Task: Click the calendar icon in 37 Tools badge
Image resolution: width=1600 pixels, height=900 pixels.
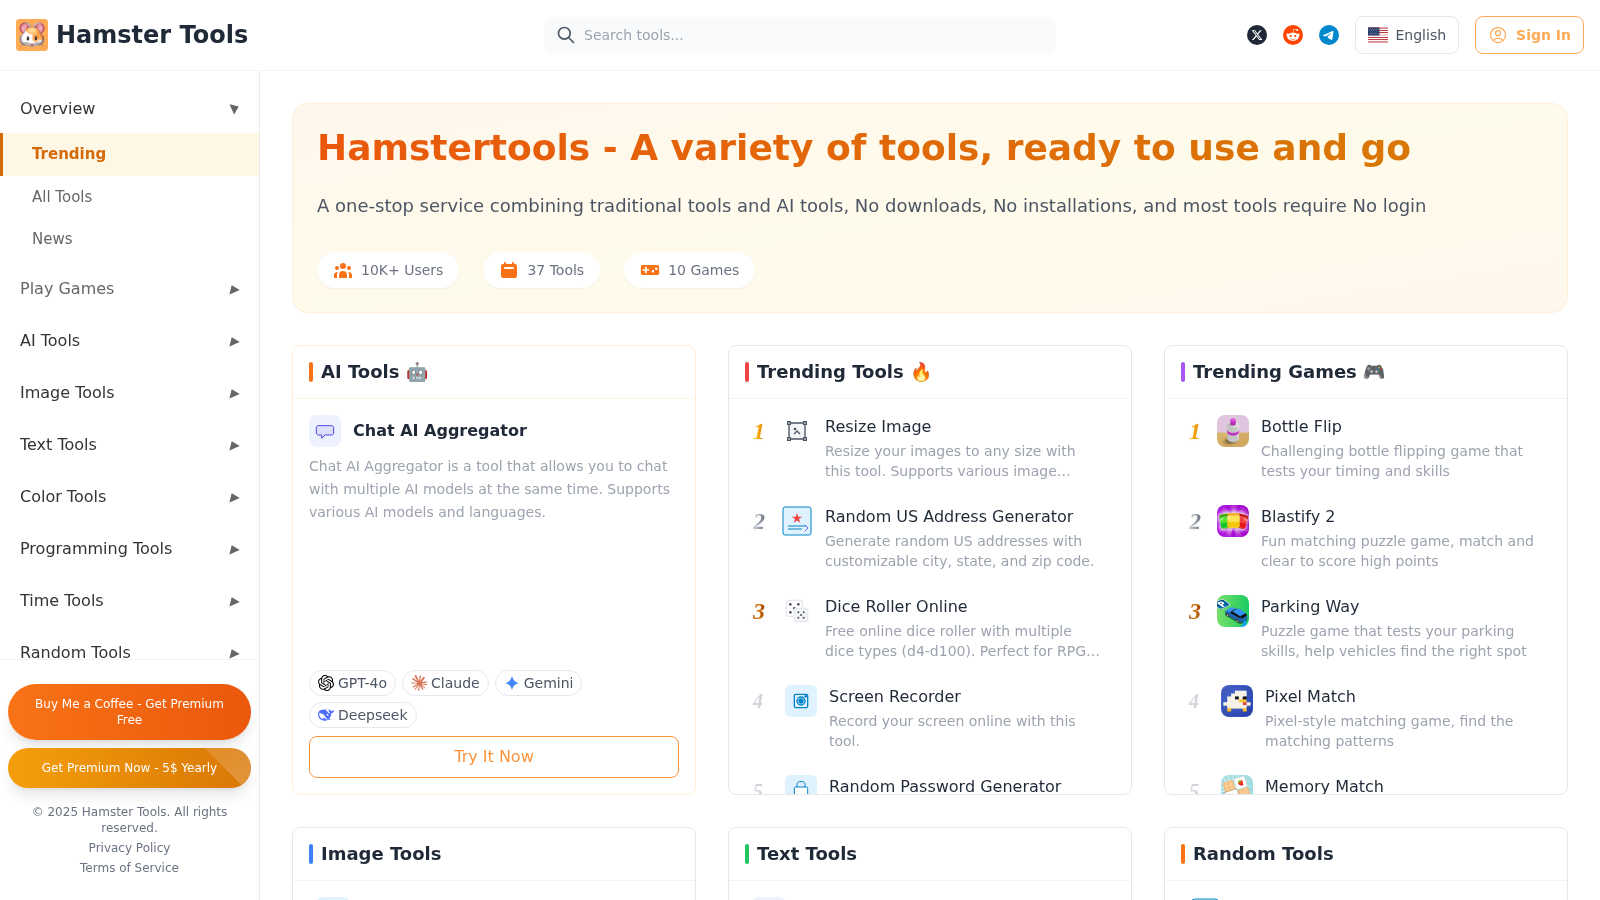Action: pyautogui.click(x=509, y=270)
